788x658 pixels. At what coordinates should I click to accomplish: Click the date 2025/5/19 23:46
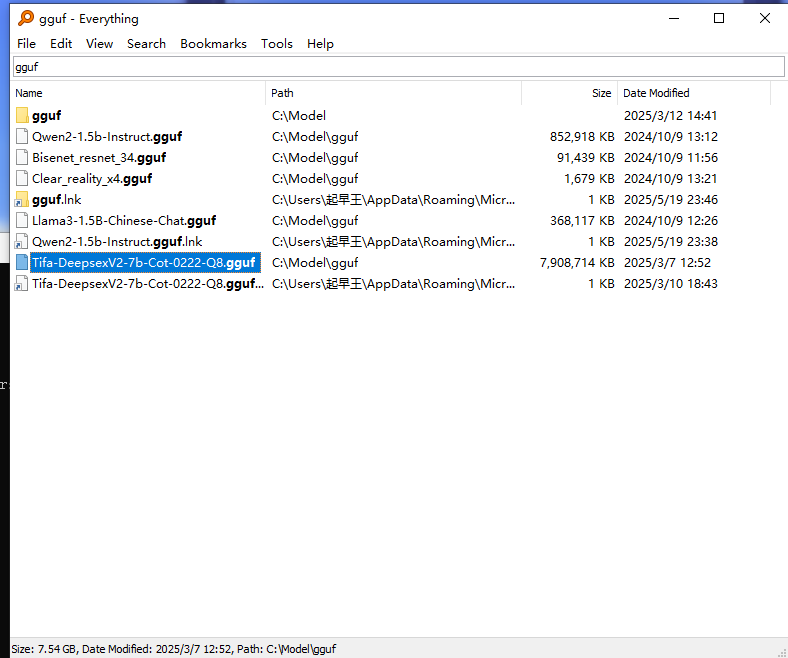point(671,200)
